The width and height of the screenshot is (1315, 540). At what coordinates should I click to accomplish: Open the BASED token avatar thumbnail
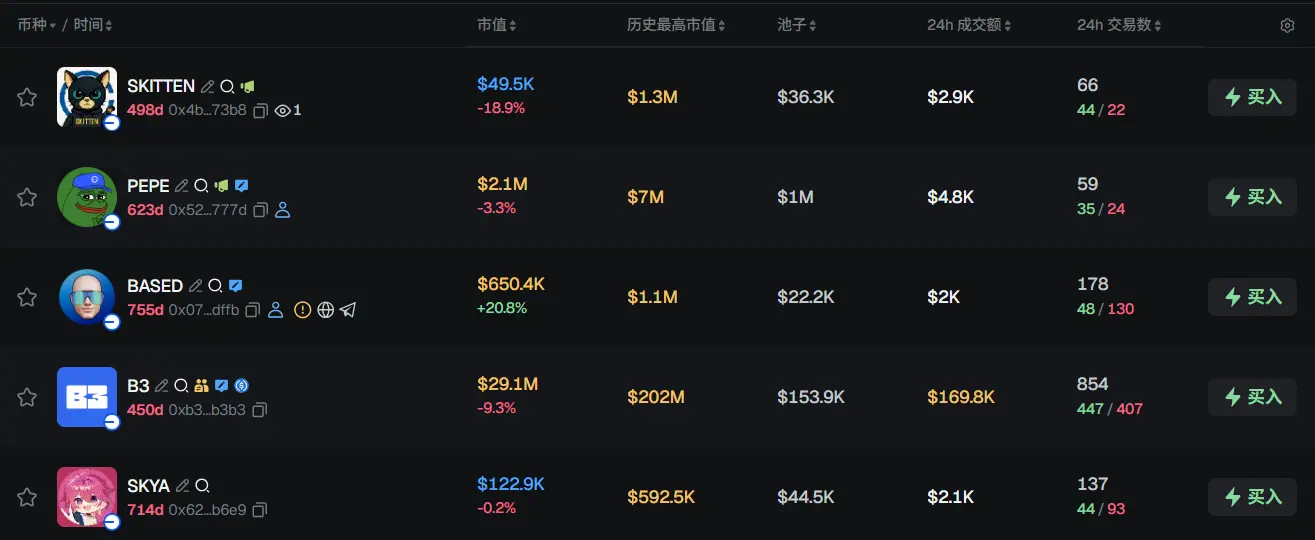pos(87,297)
